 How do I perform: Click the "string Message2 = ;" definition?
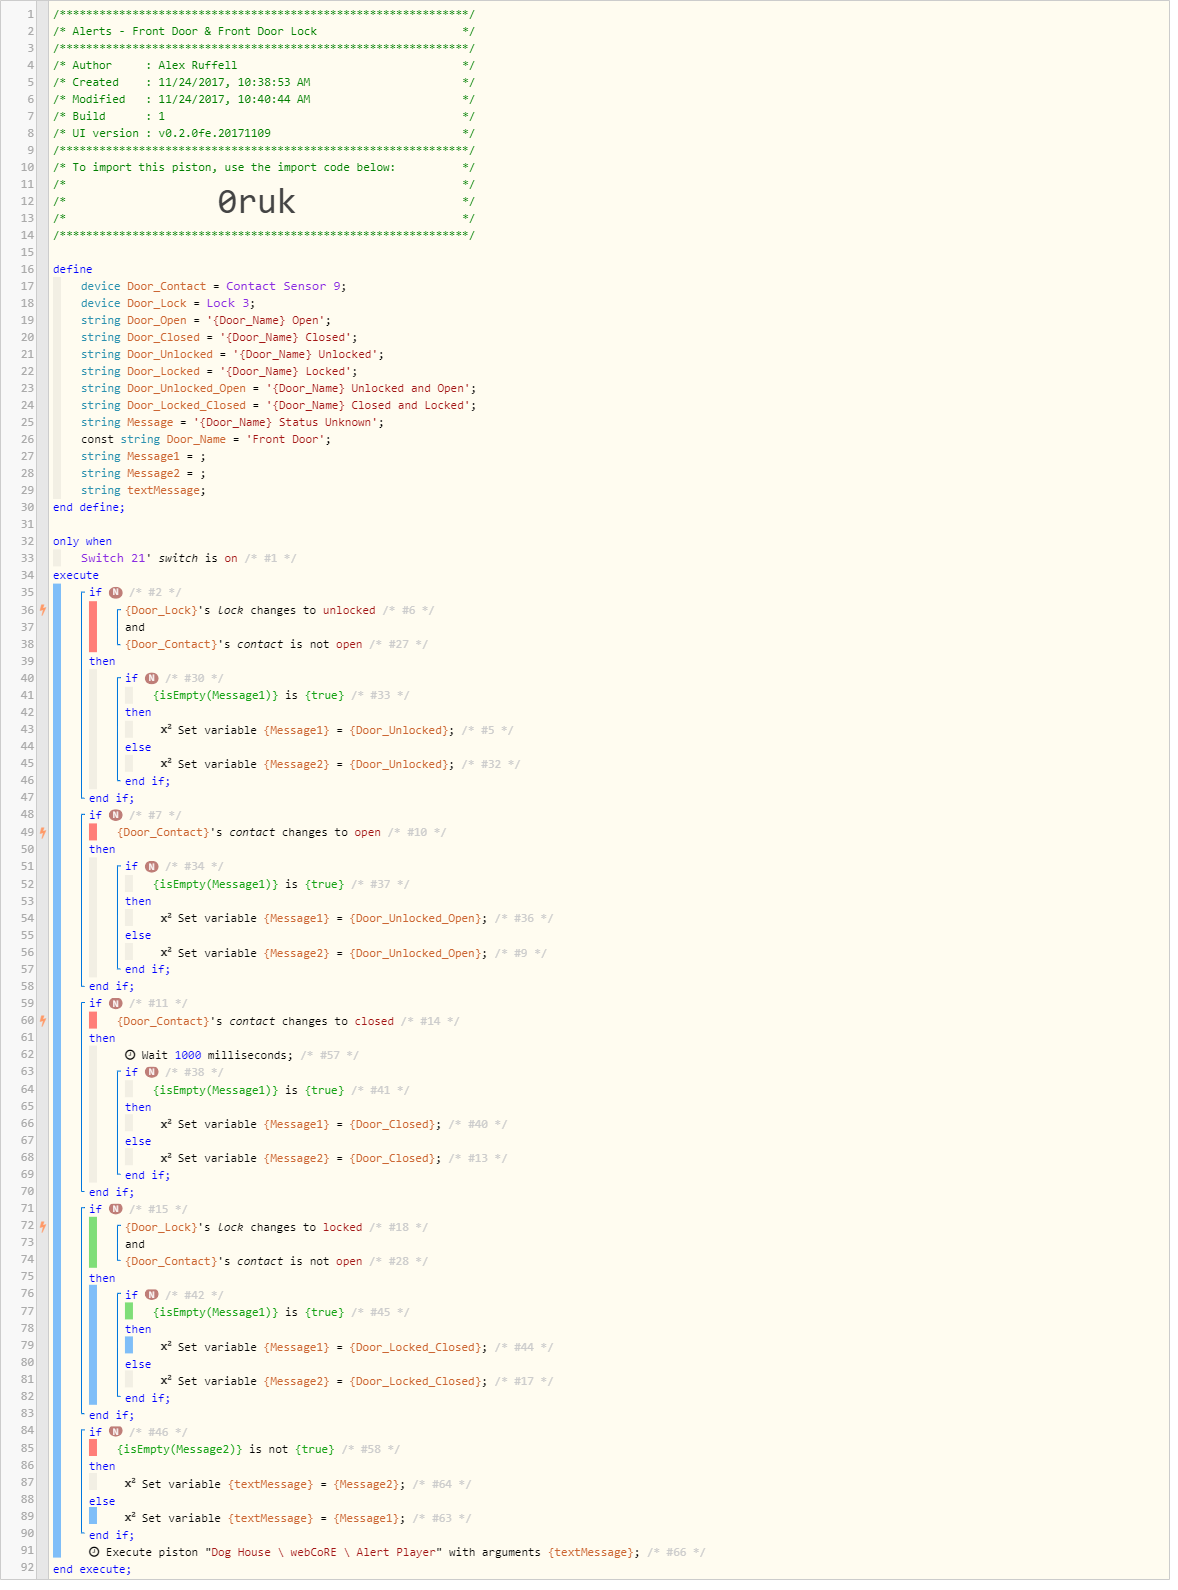pyautogui.click(x=143, y=473)
